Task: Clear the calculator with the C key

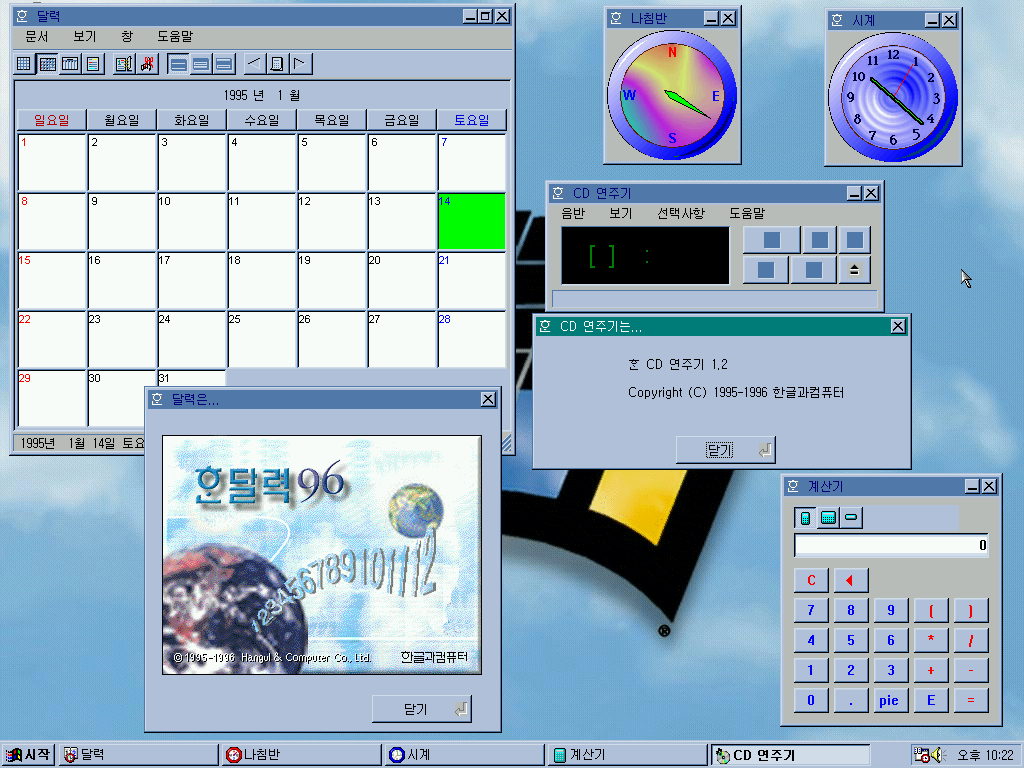Action: coord(811,580)
